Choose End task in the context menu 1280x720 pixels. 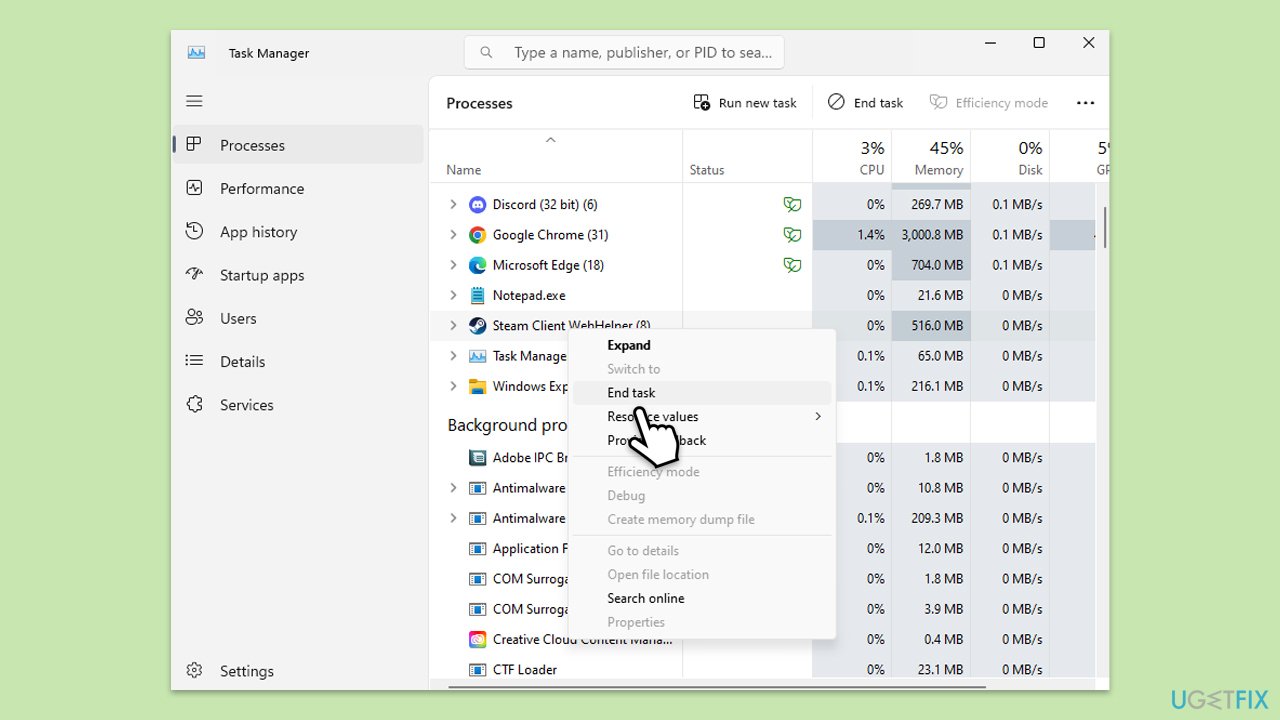(702, 393)
